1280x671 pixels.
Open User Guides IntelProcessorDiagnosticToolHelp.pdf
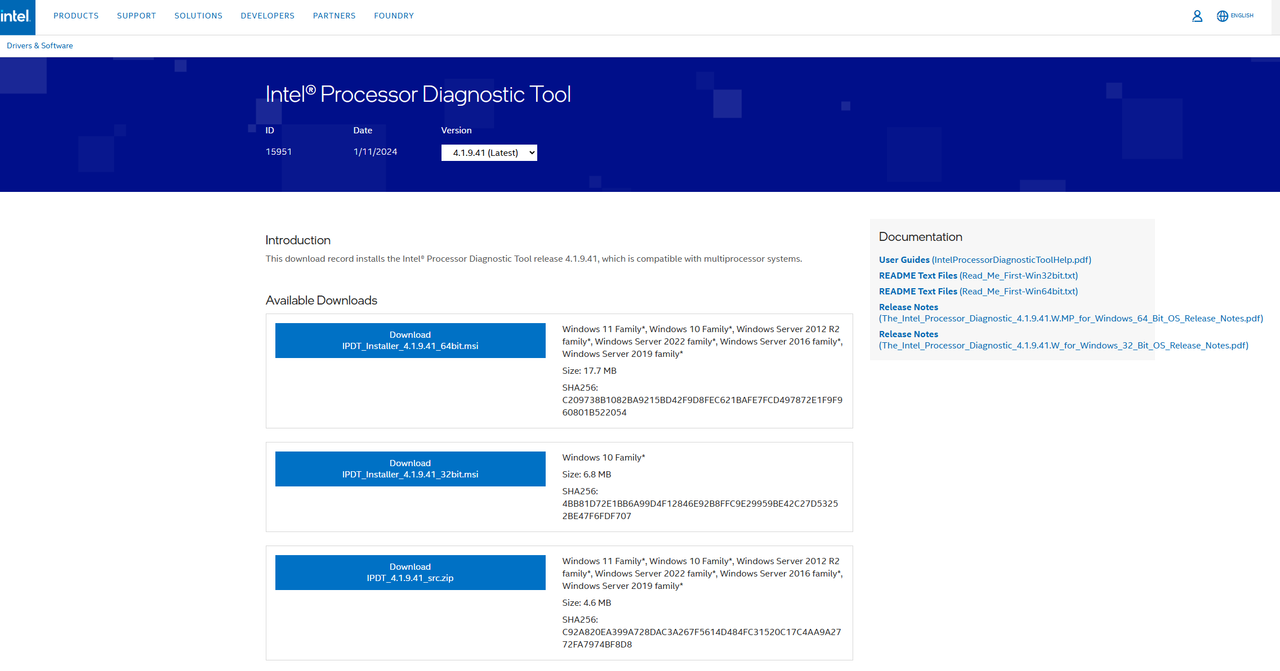coord(985,260)
